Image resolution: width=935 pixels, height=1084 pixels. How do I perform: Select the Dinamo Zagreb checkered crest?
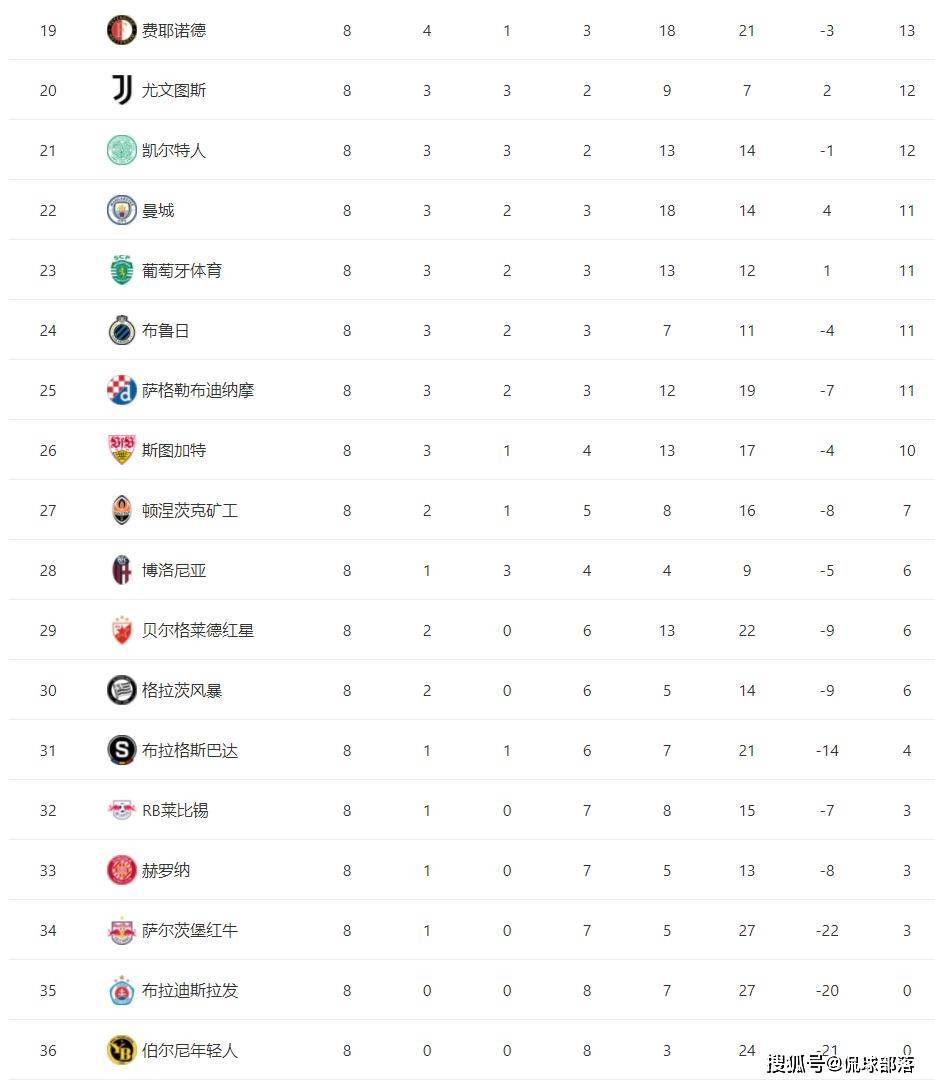tap(122, 391)
